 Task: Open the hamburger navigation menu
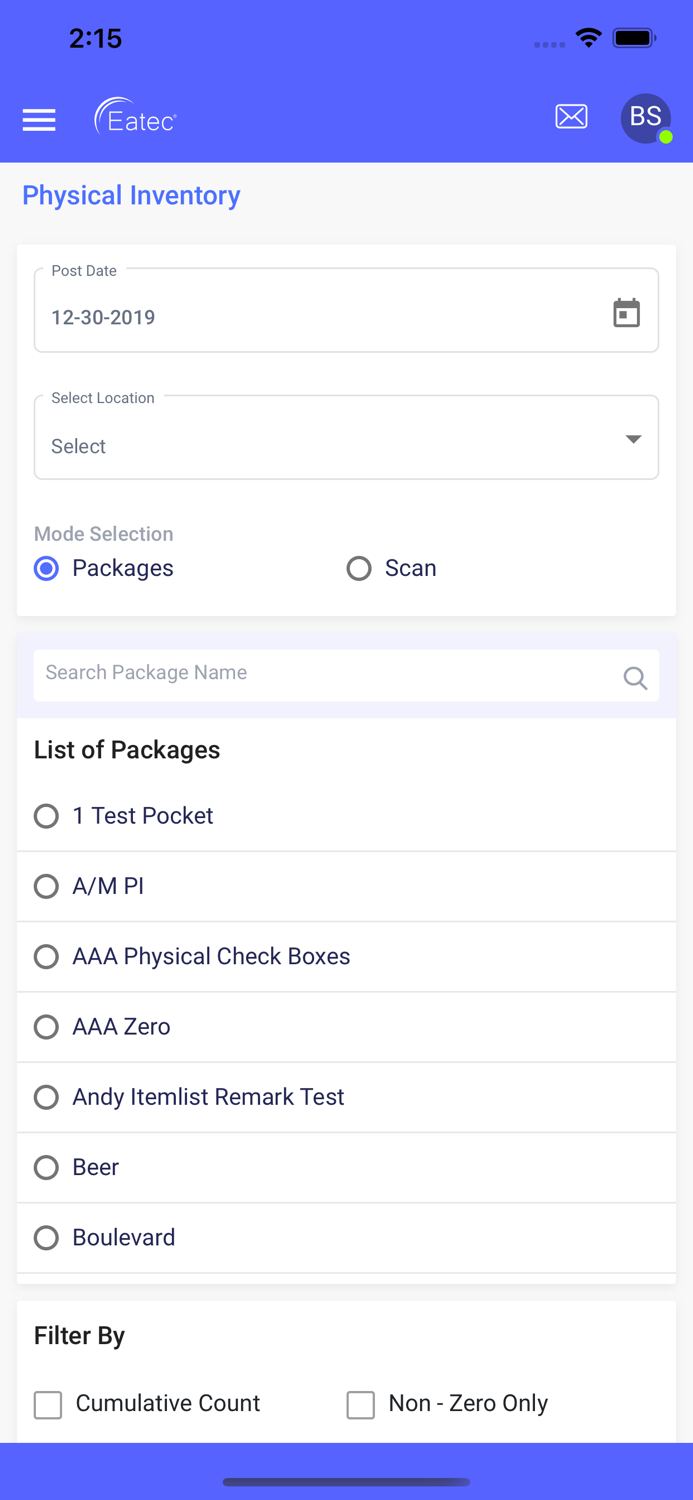[x=39, y=120]
